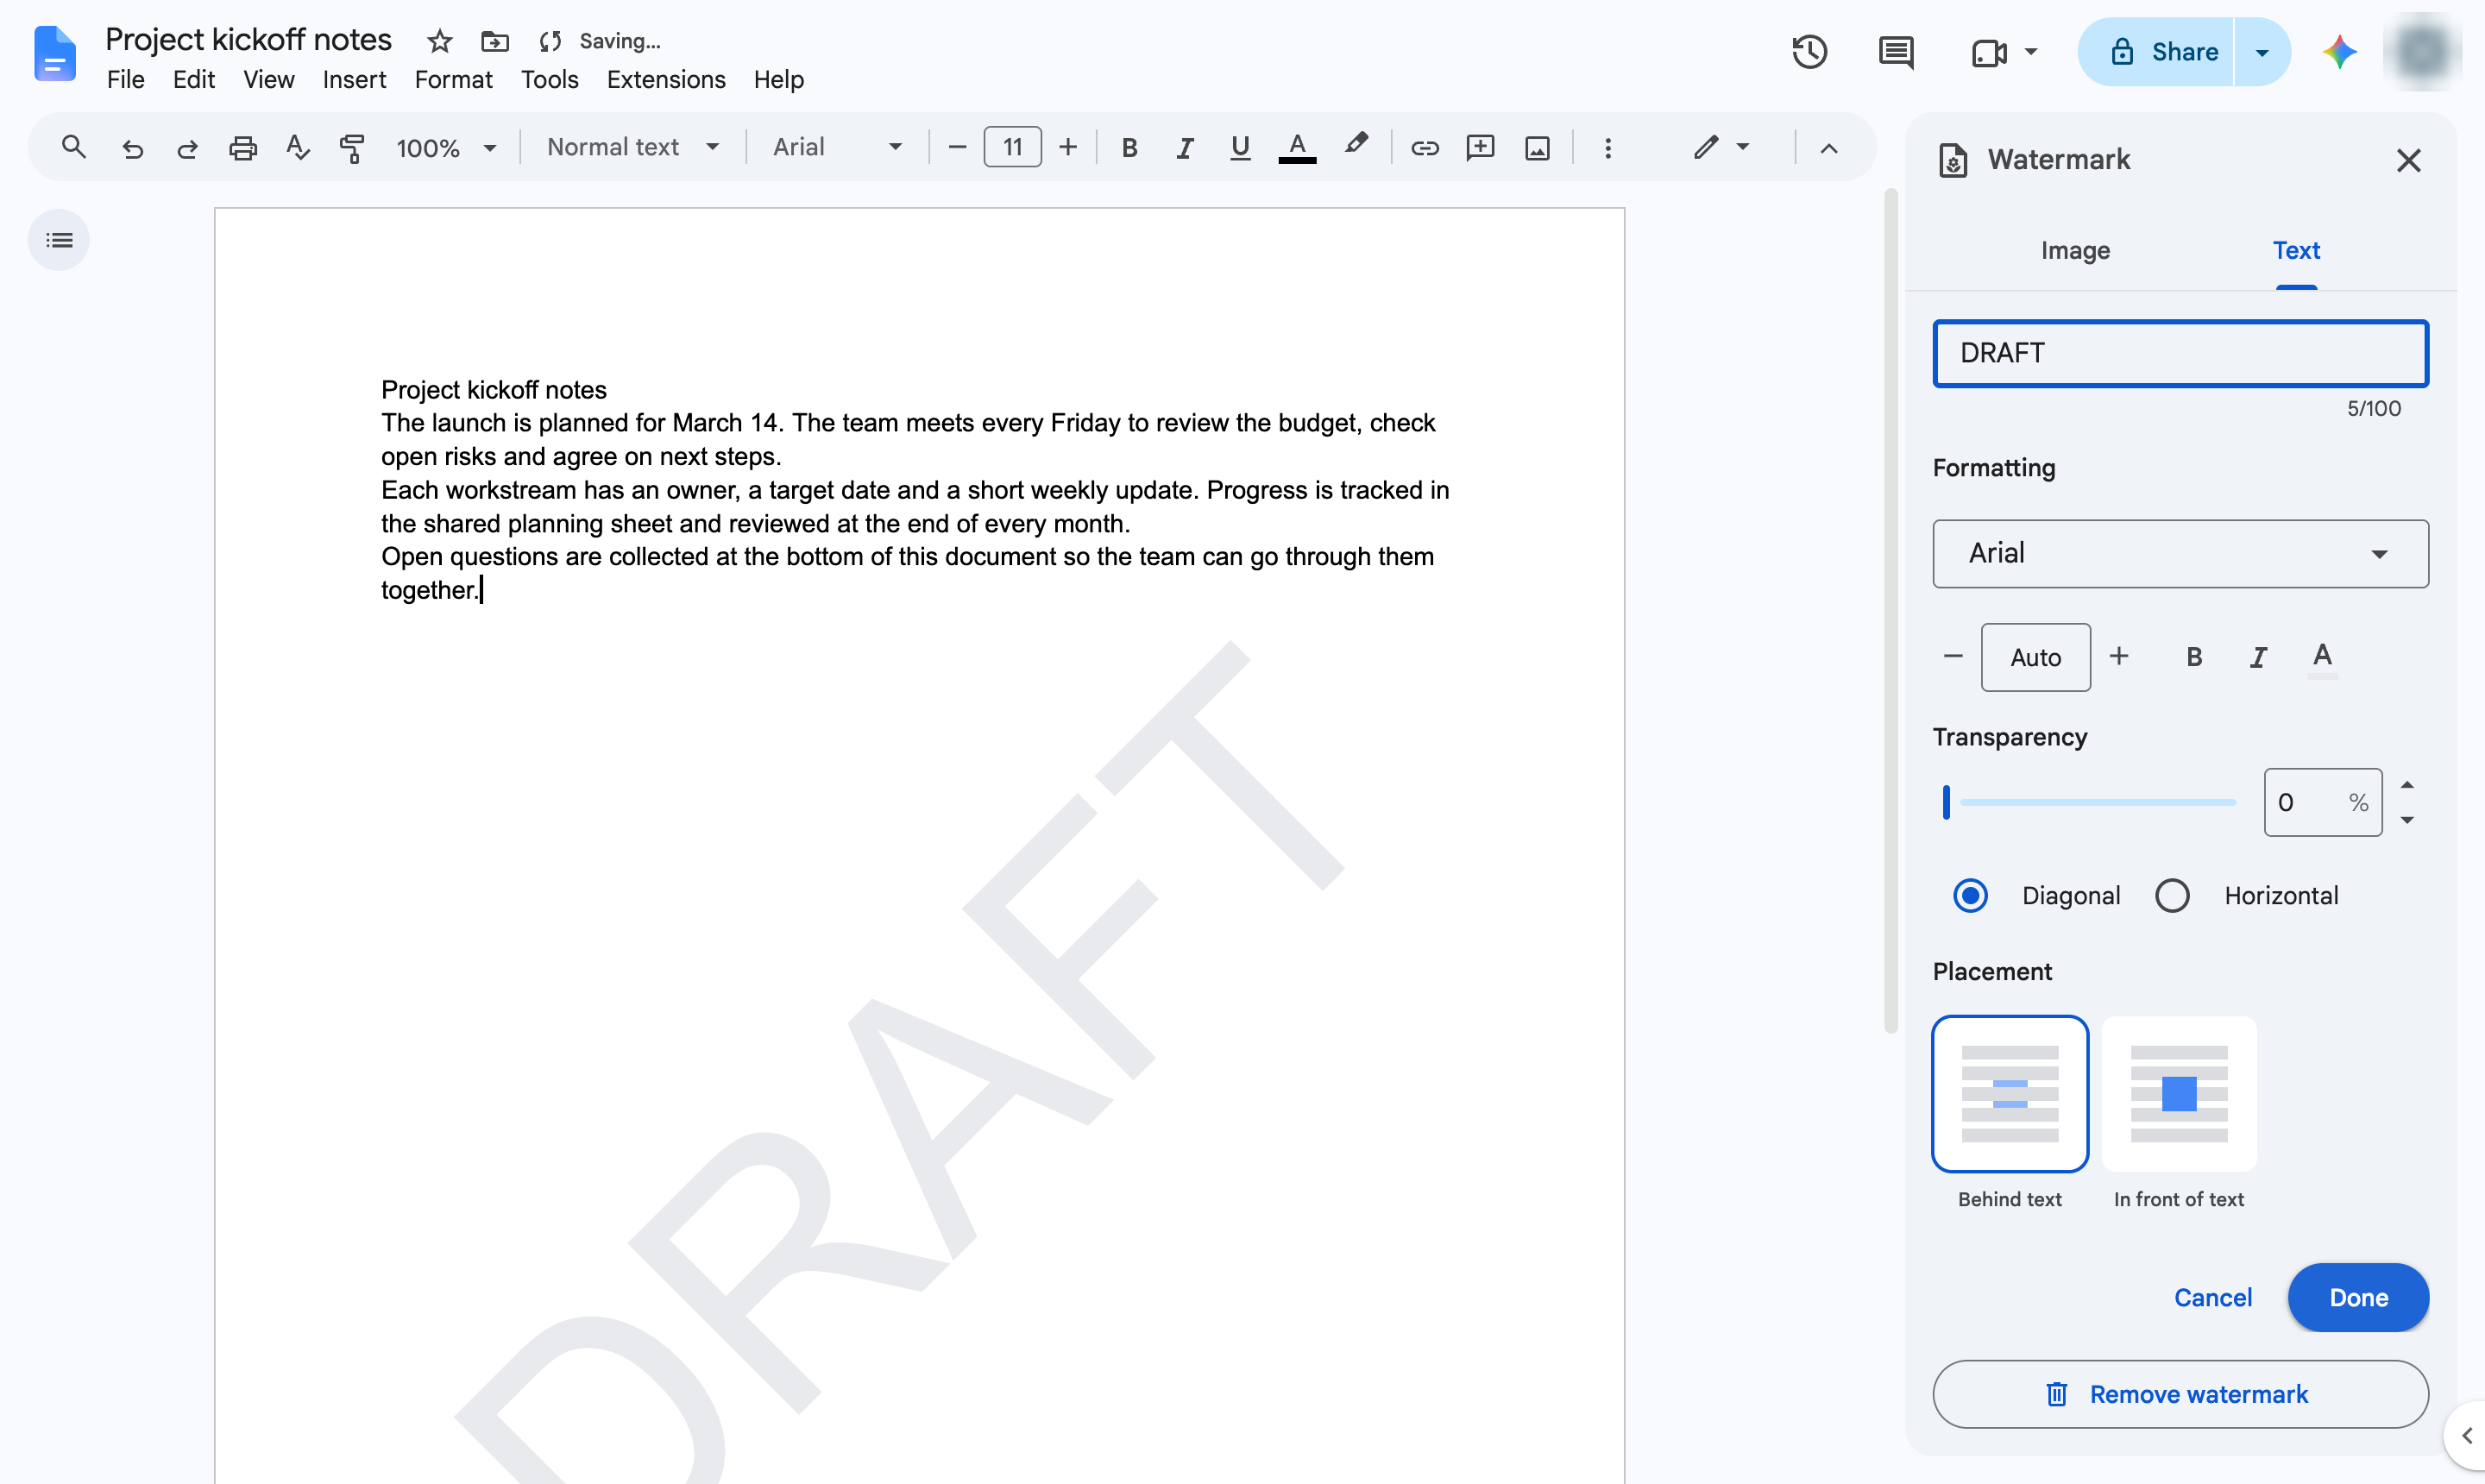2485x1484 pixels.
Task: Click the Share button
Action: (2156, 52)
